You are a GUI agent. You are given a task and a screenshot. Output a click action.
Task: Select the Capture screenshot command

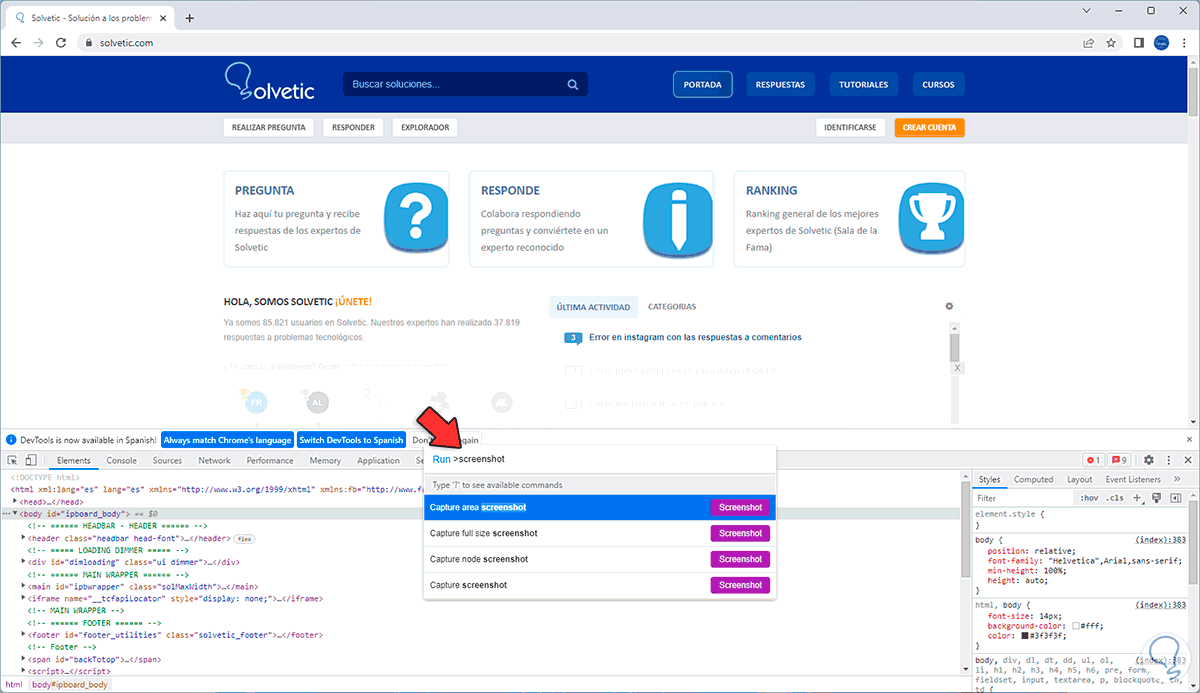[600, 585]
